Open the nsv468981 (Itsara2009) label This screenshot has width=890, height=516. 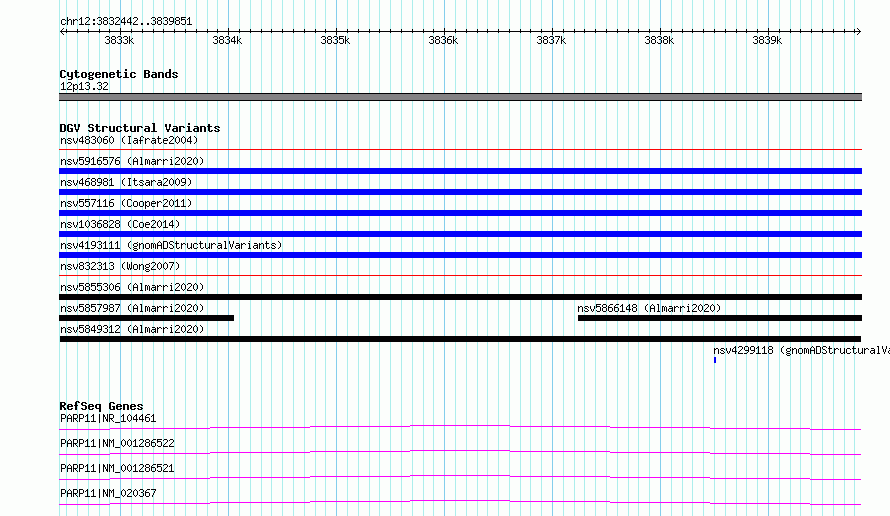(x=126, y=182)
